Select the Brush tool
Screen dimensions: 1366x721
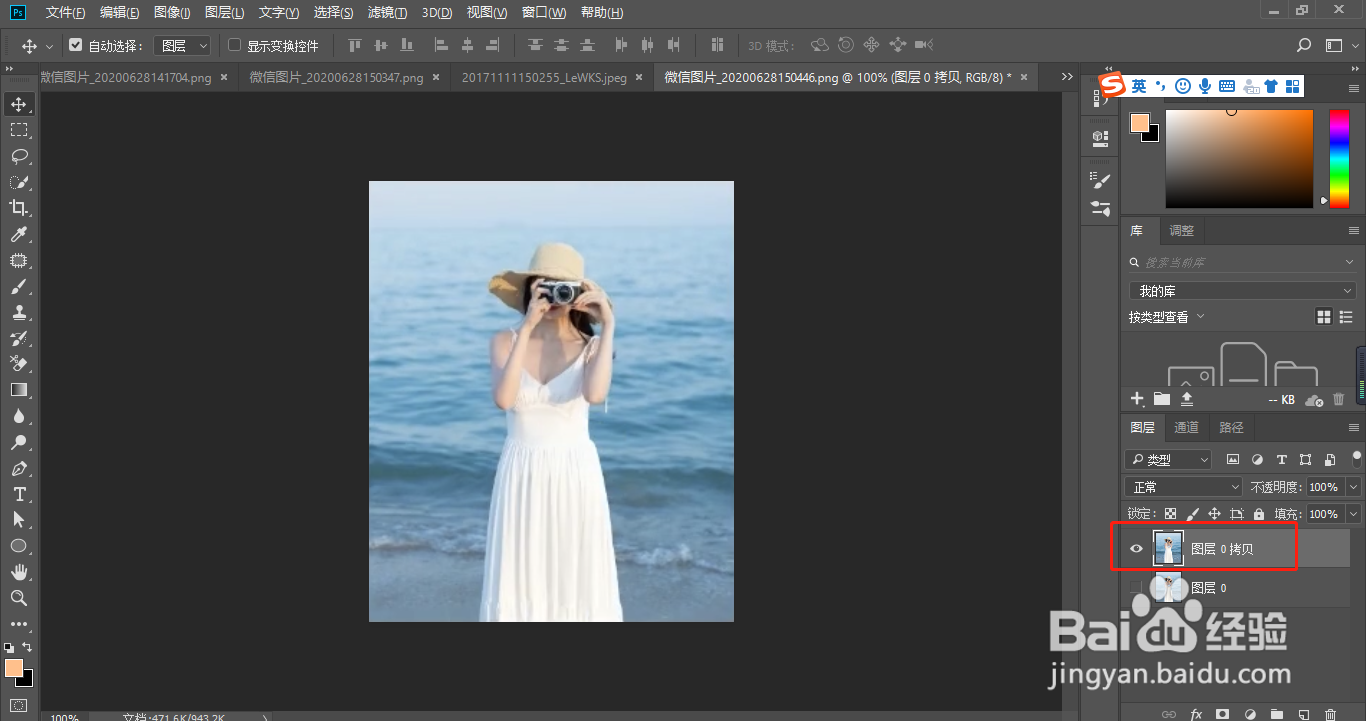19,286
